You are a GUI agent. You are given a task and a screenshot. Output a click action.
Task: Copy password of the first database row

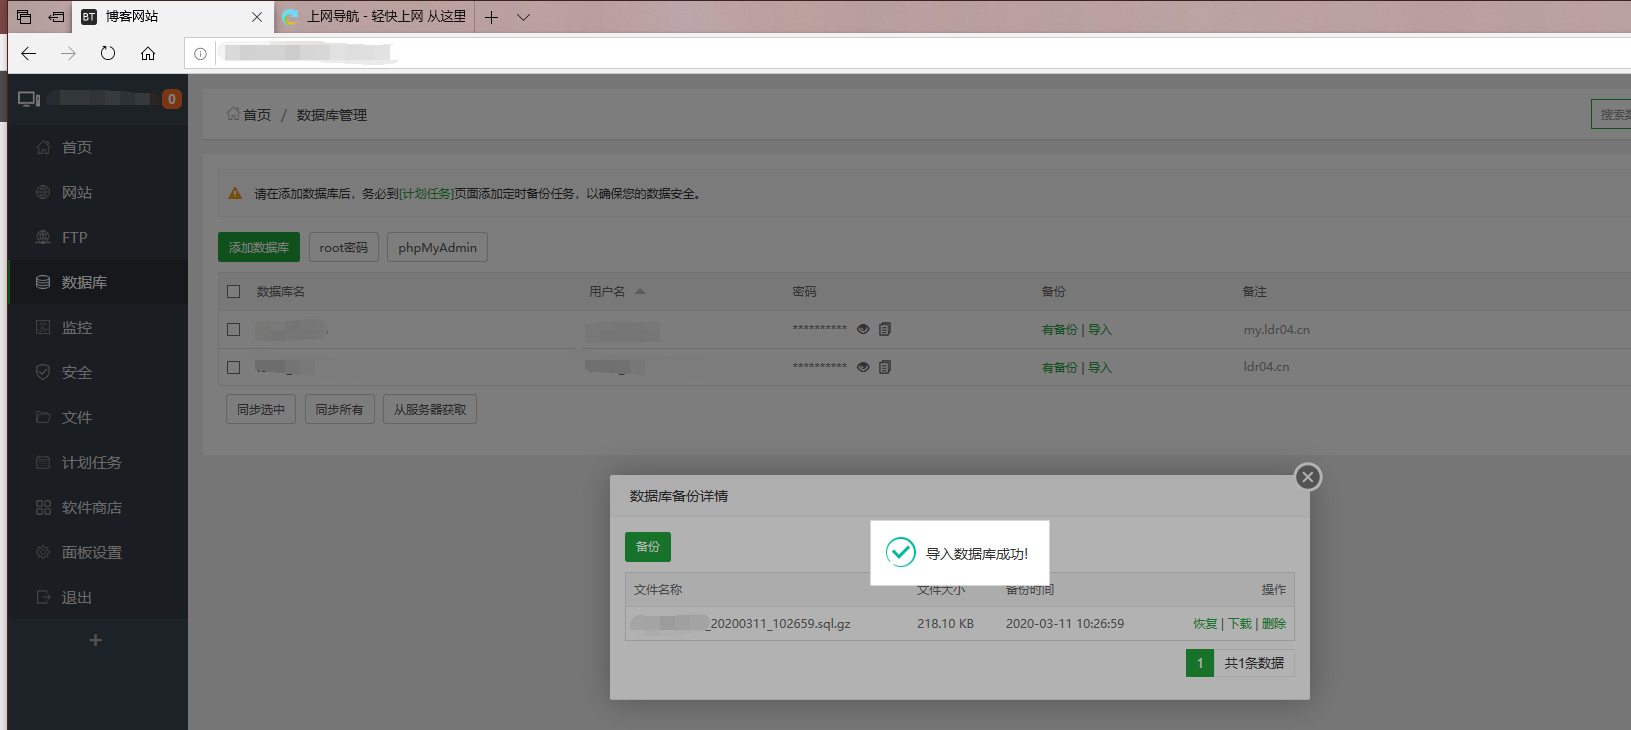click(x=885, y=329)
